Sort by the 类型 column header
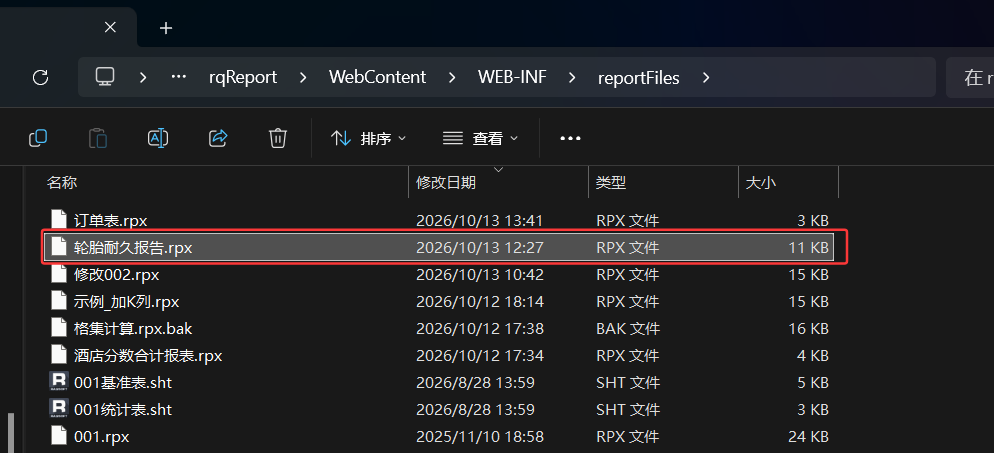This screenshot has width=994, height=453. [611, 182]
